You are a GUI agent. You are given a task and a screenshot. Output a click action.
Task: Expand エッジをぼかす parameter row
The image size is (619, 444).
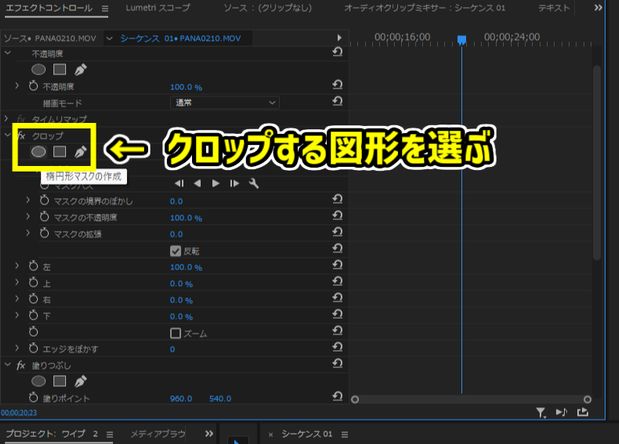[x=17, y=348]
